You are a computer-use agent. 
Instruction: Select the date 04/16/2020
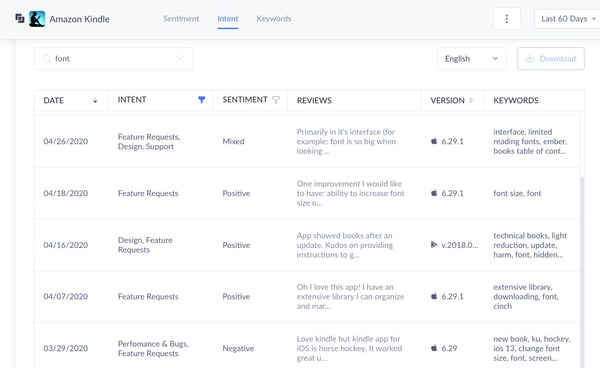66,245
